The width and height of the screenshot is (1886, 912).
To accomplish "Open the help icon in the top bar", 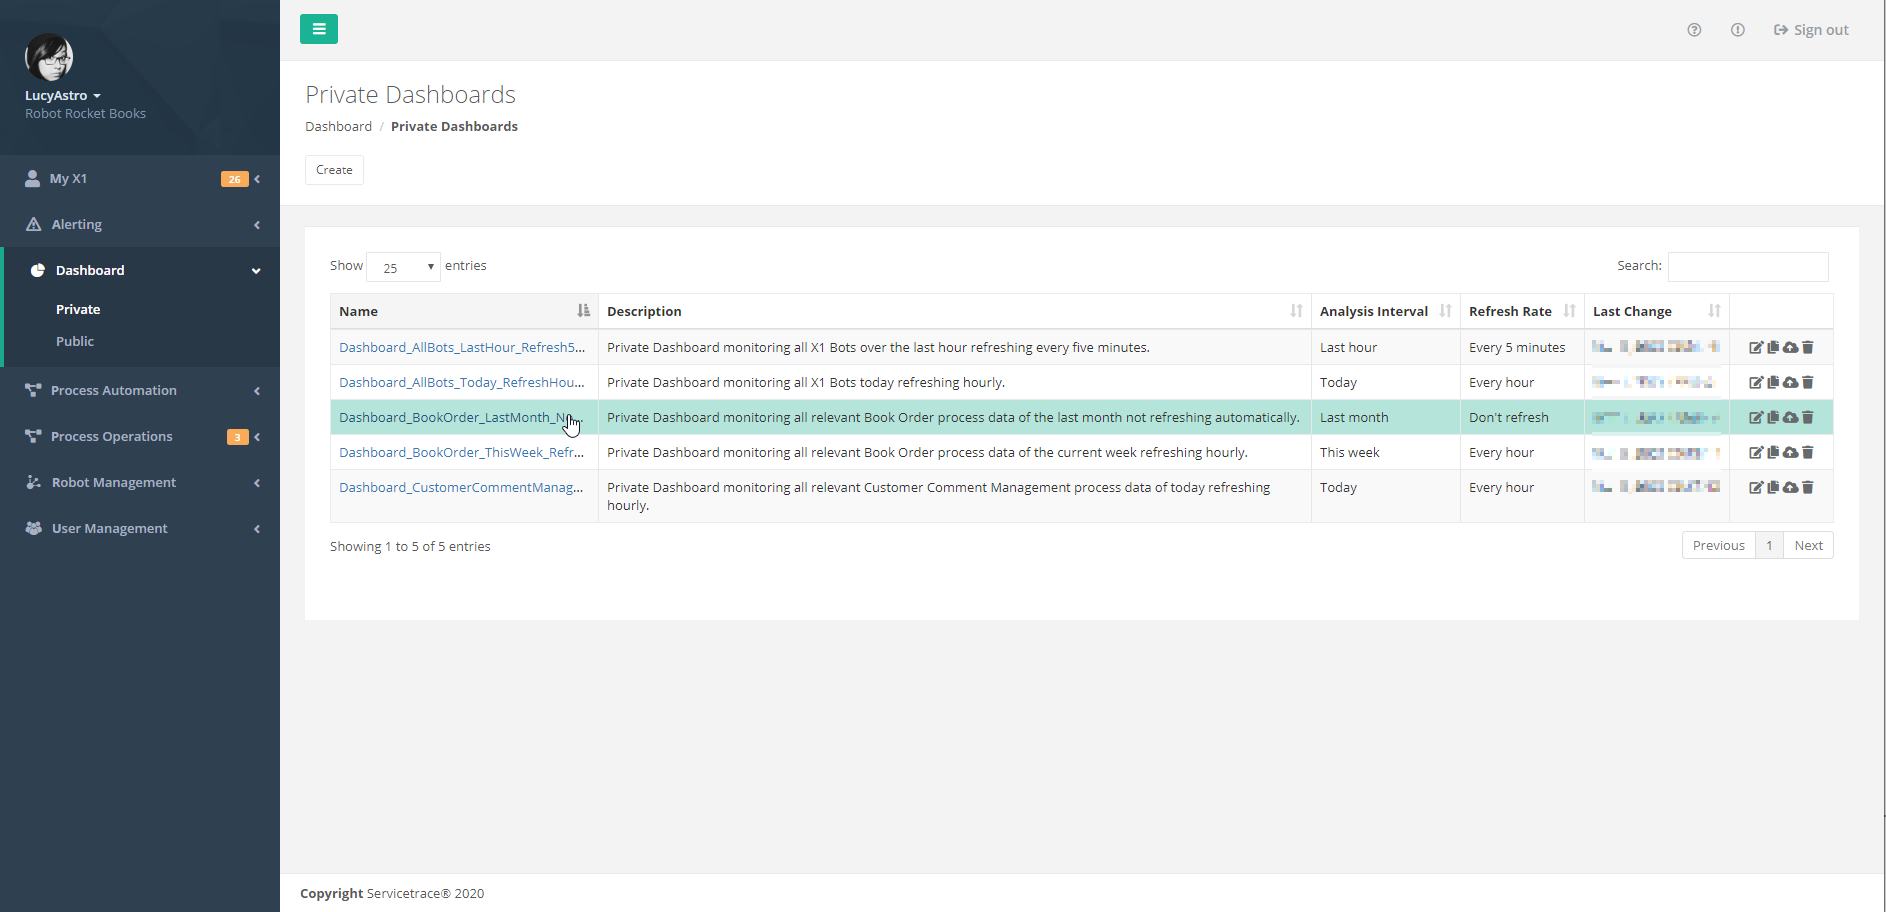I will pos(1694,30).
